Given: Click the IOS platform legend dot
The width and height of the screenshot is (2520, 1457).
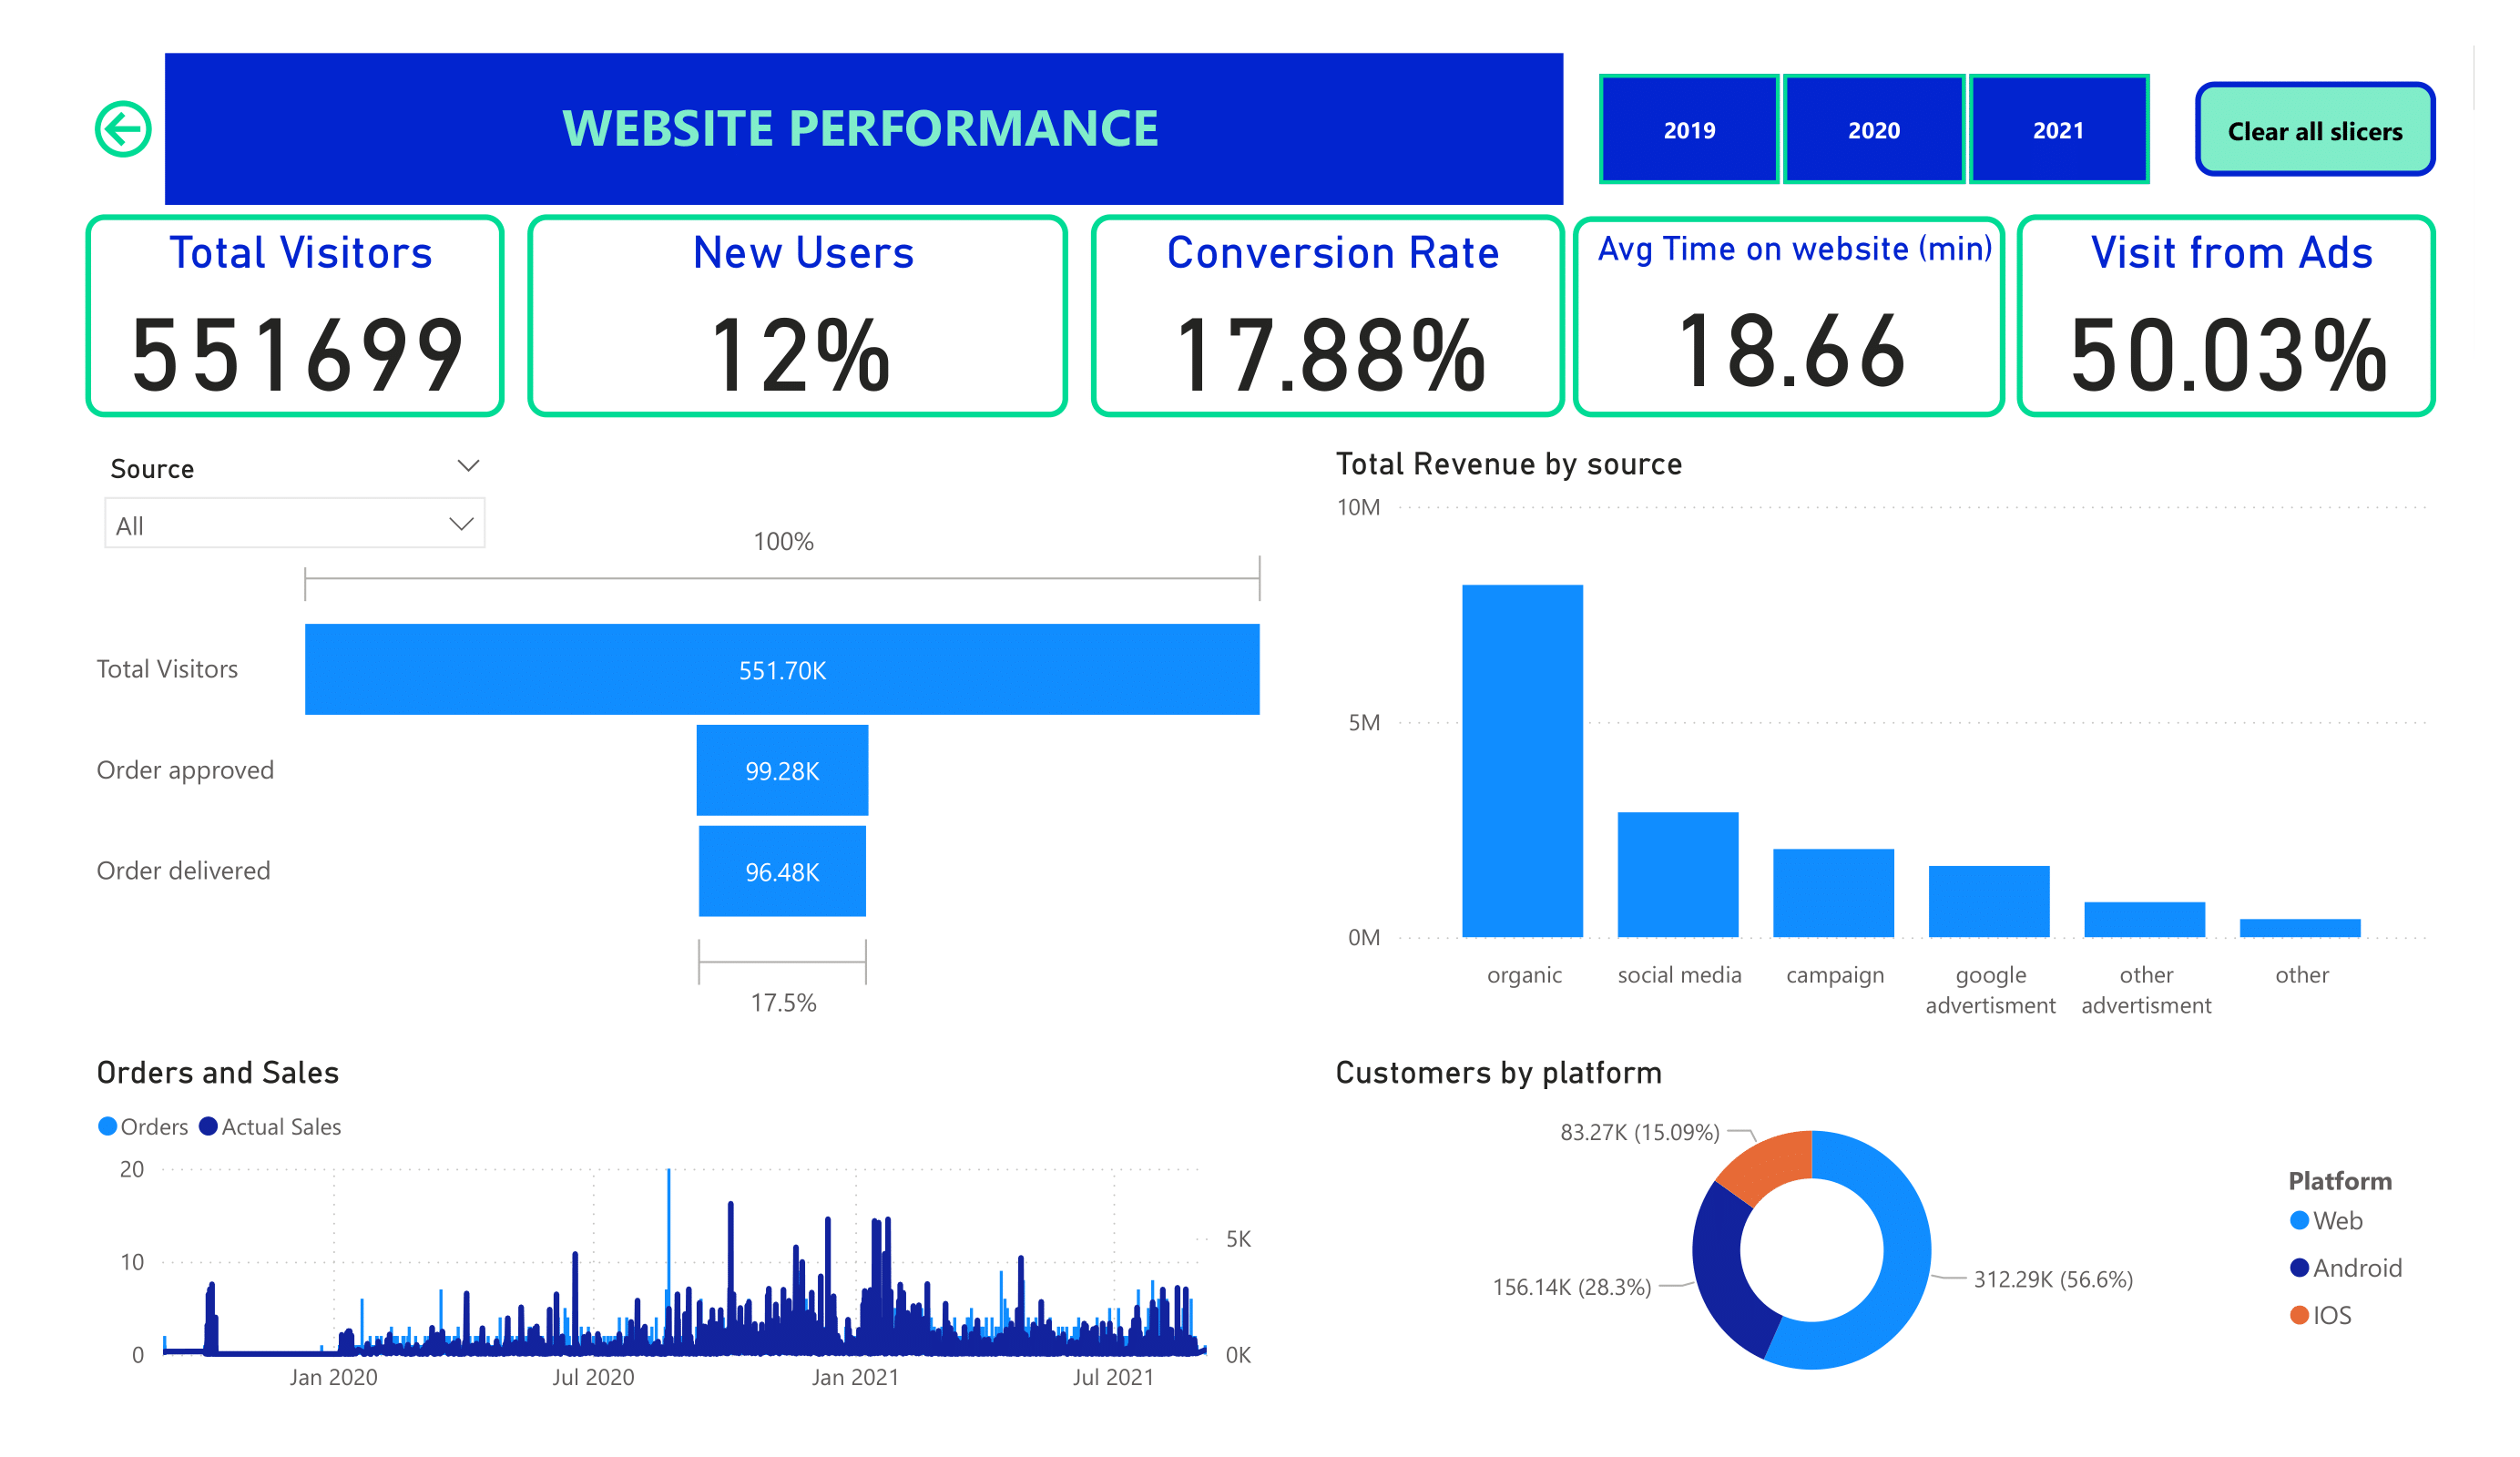Looking at the screenshot, I should pos(2298,1314).
